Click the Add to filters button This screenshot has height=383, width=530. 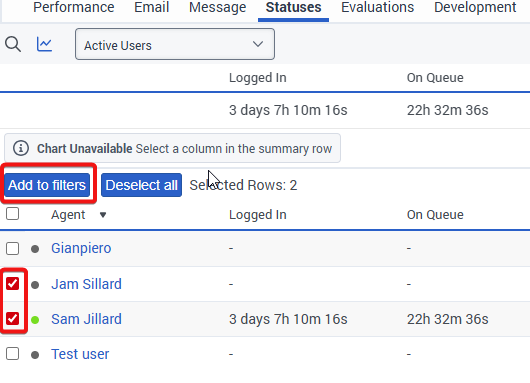point(47,185)
